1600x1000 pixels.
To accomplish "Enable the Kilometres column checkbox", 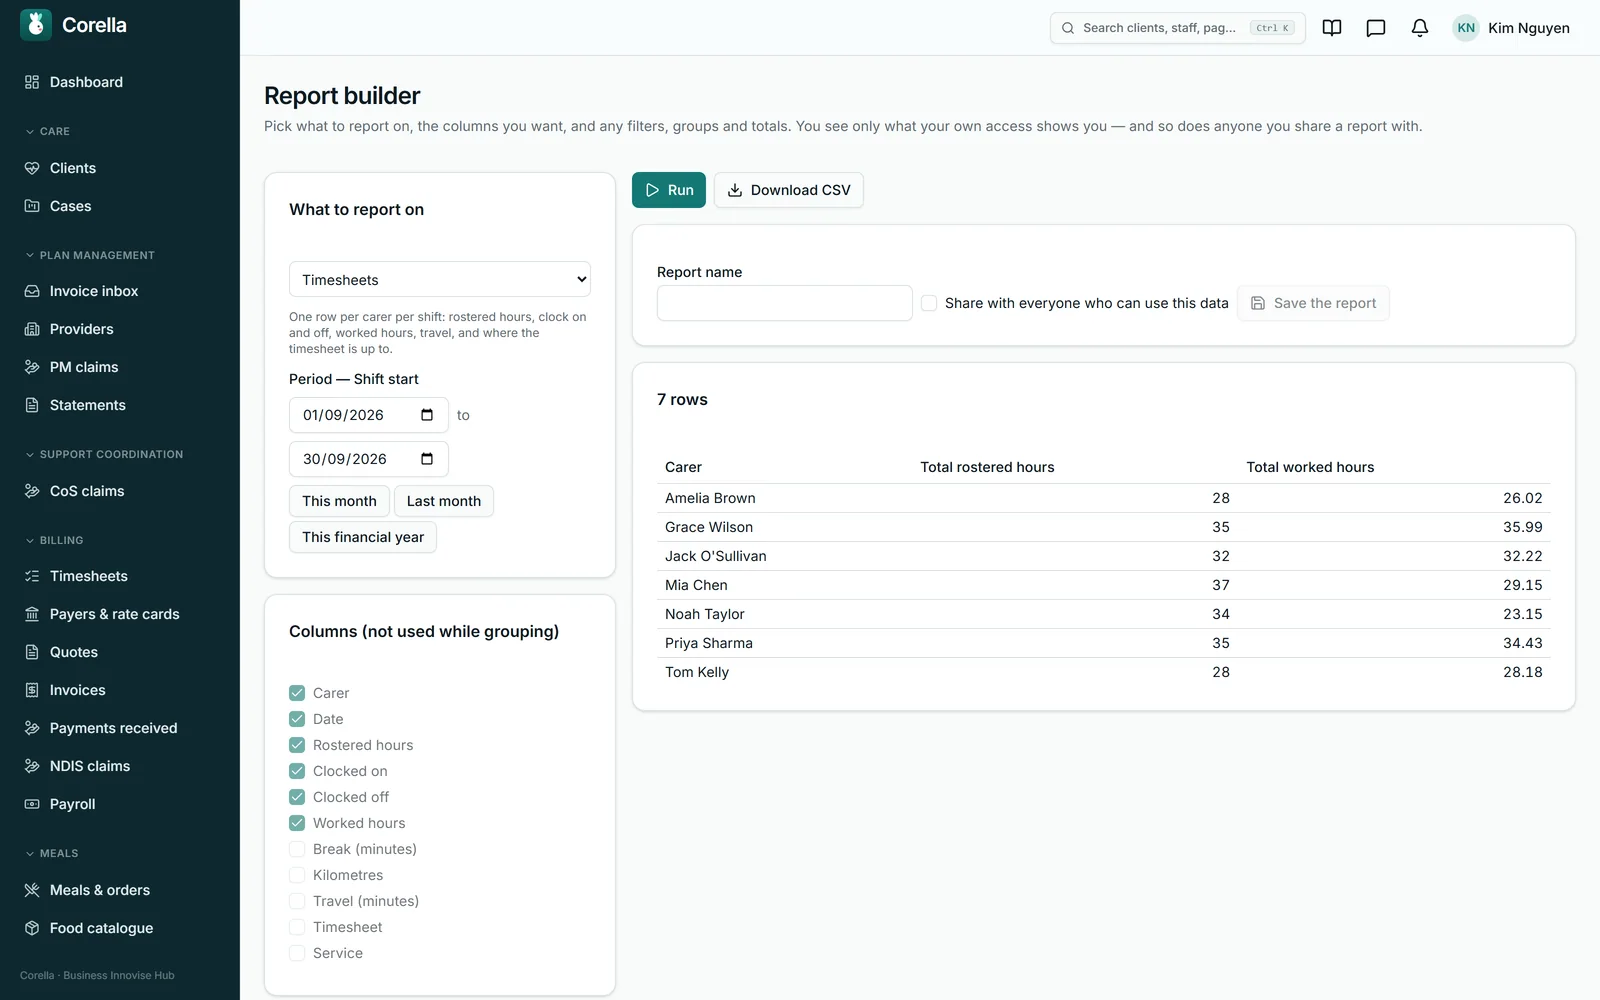I will coord(297,875).
